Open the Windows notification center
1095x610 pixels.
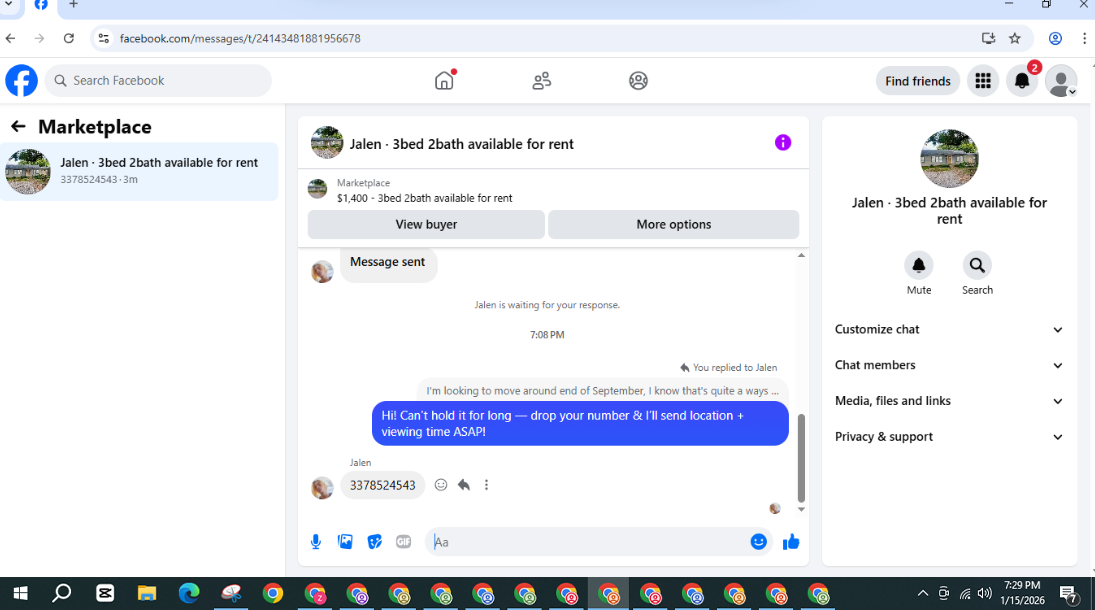coord(1068,594)
